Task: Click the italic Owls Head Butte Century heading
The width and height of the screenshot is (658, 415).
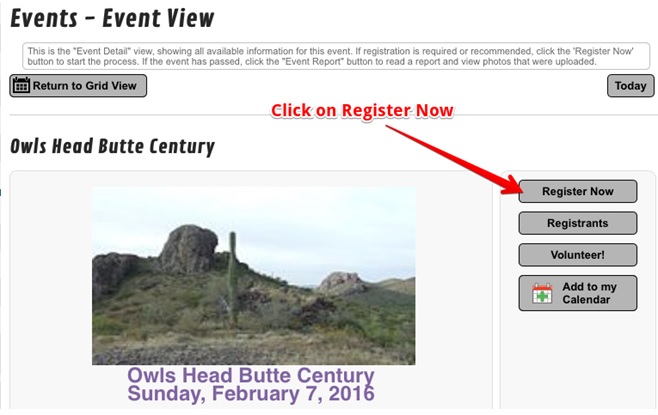Action: click(x=112, y=146)
